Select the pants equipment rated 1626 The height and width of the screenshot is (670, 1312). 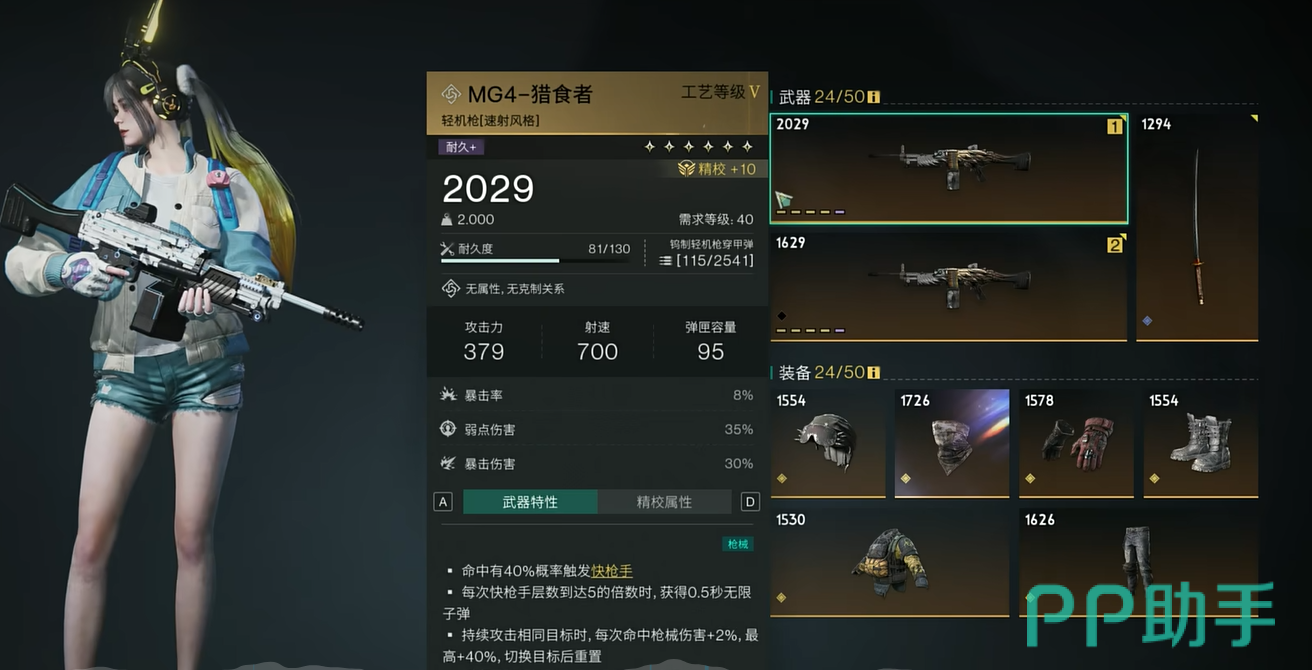(x=1139, y=562)
